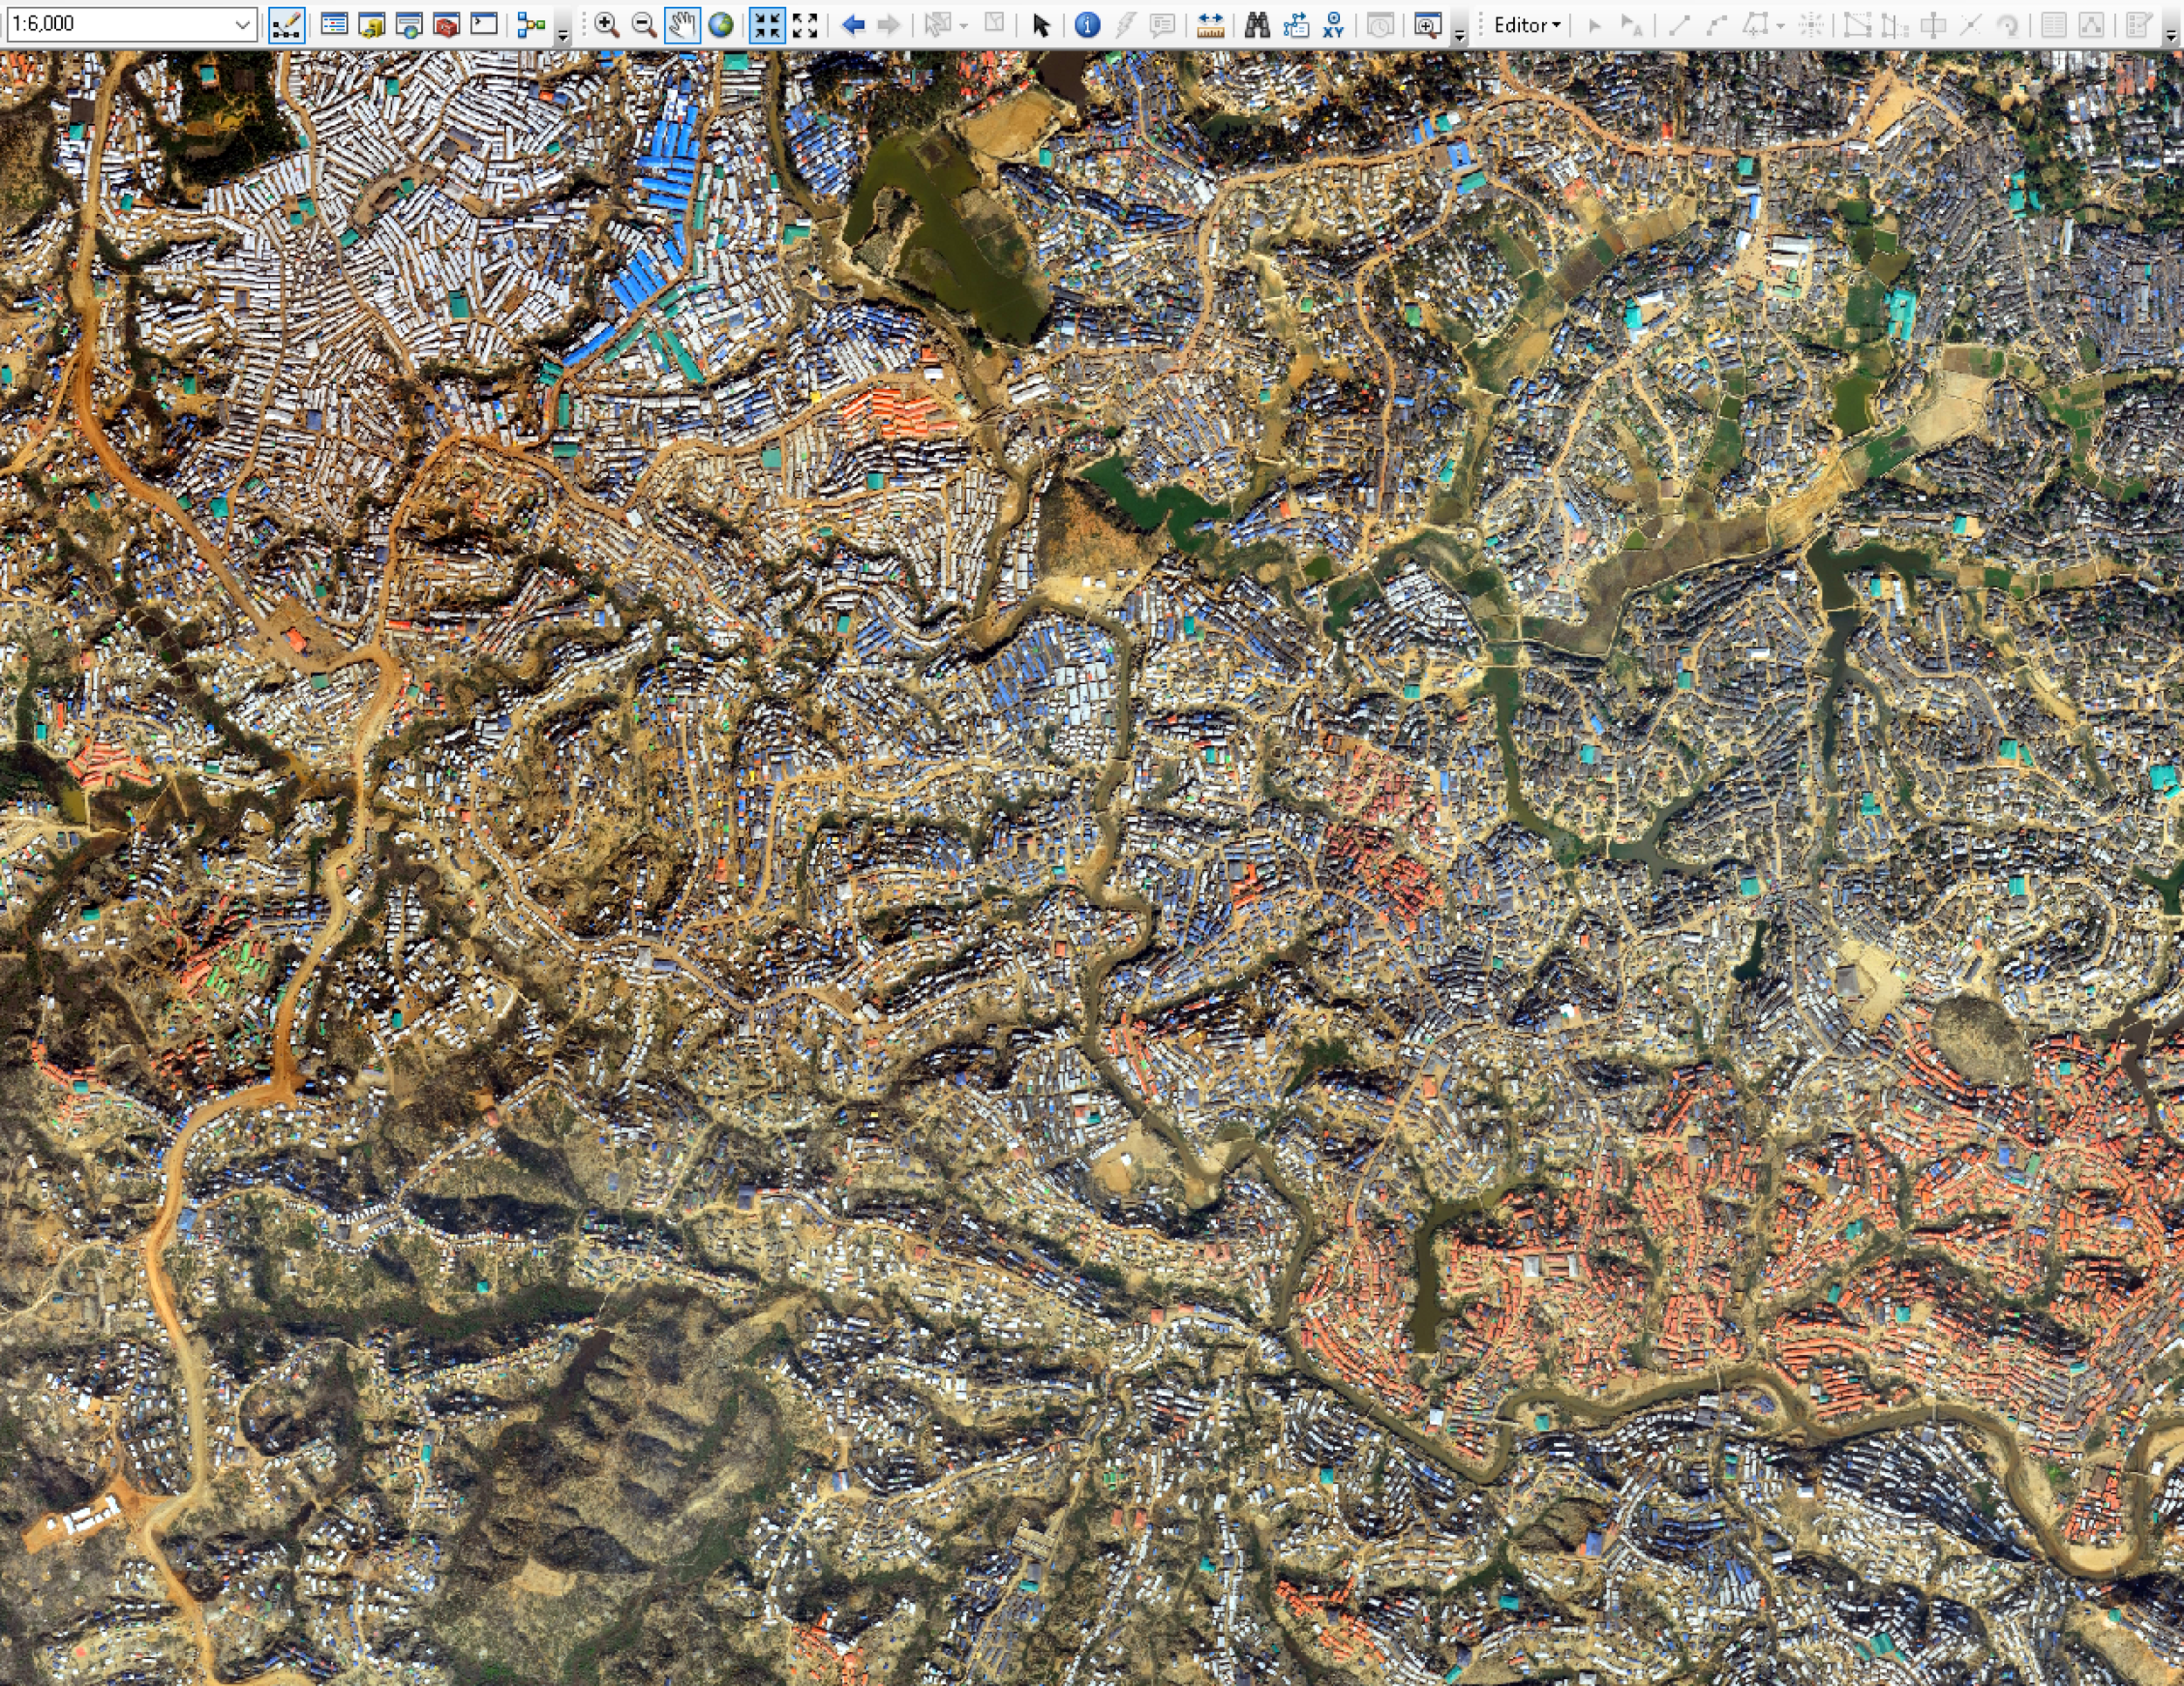Select the Measure ruler tool
This screenshot has height=1686, width=2184.
tap(1210, 25)
